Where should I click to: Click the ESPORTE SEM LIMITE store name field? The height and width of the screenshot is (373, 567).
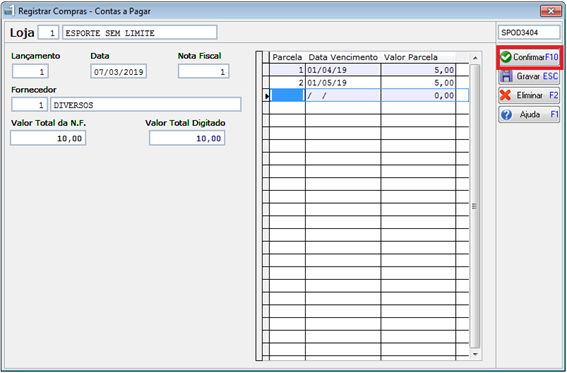click(140, 33)
